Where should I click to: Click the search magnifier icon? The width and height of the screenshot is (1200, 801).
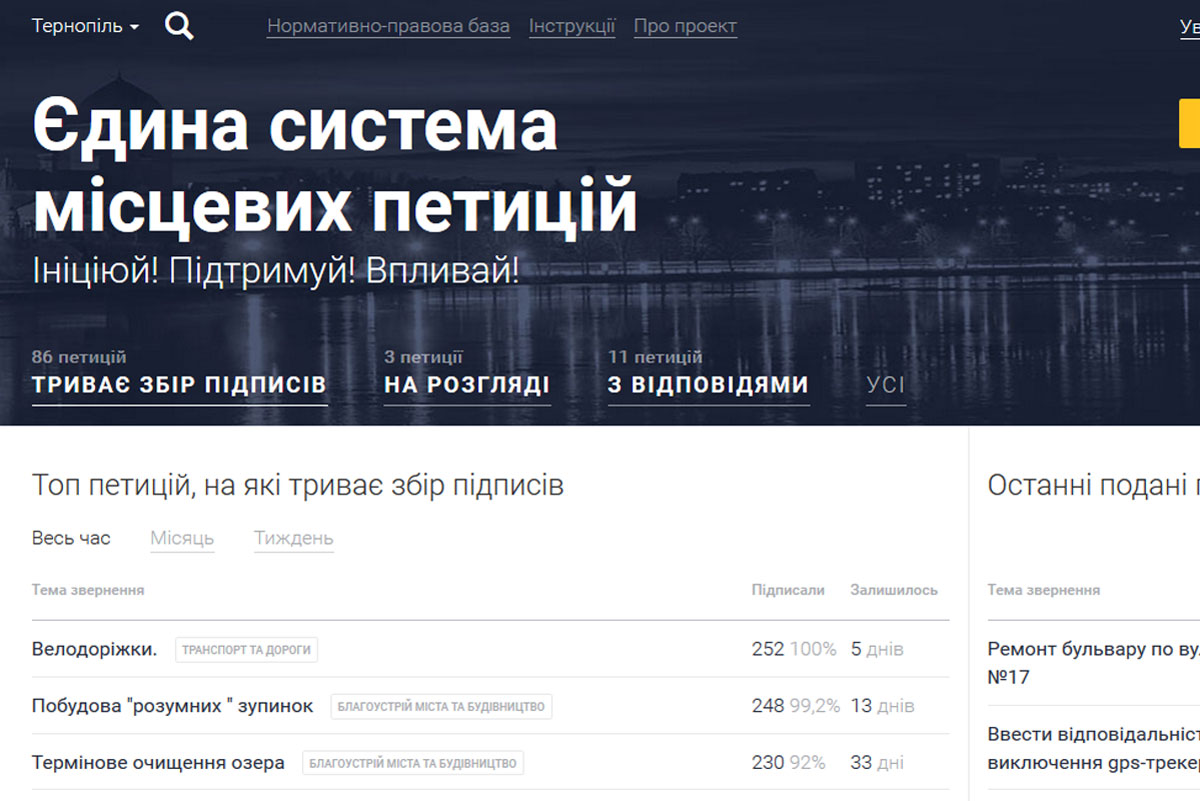pyautogui.click(x=179, y=27)
